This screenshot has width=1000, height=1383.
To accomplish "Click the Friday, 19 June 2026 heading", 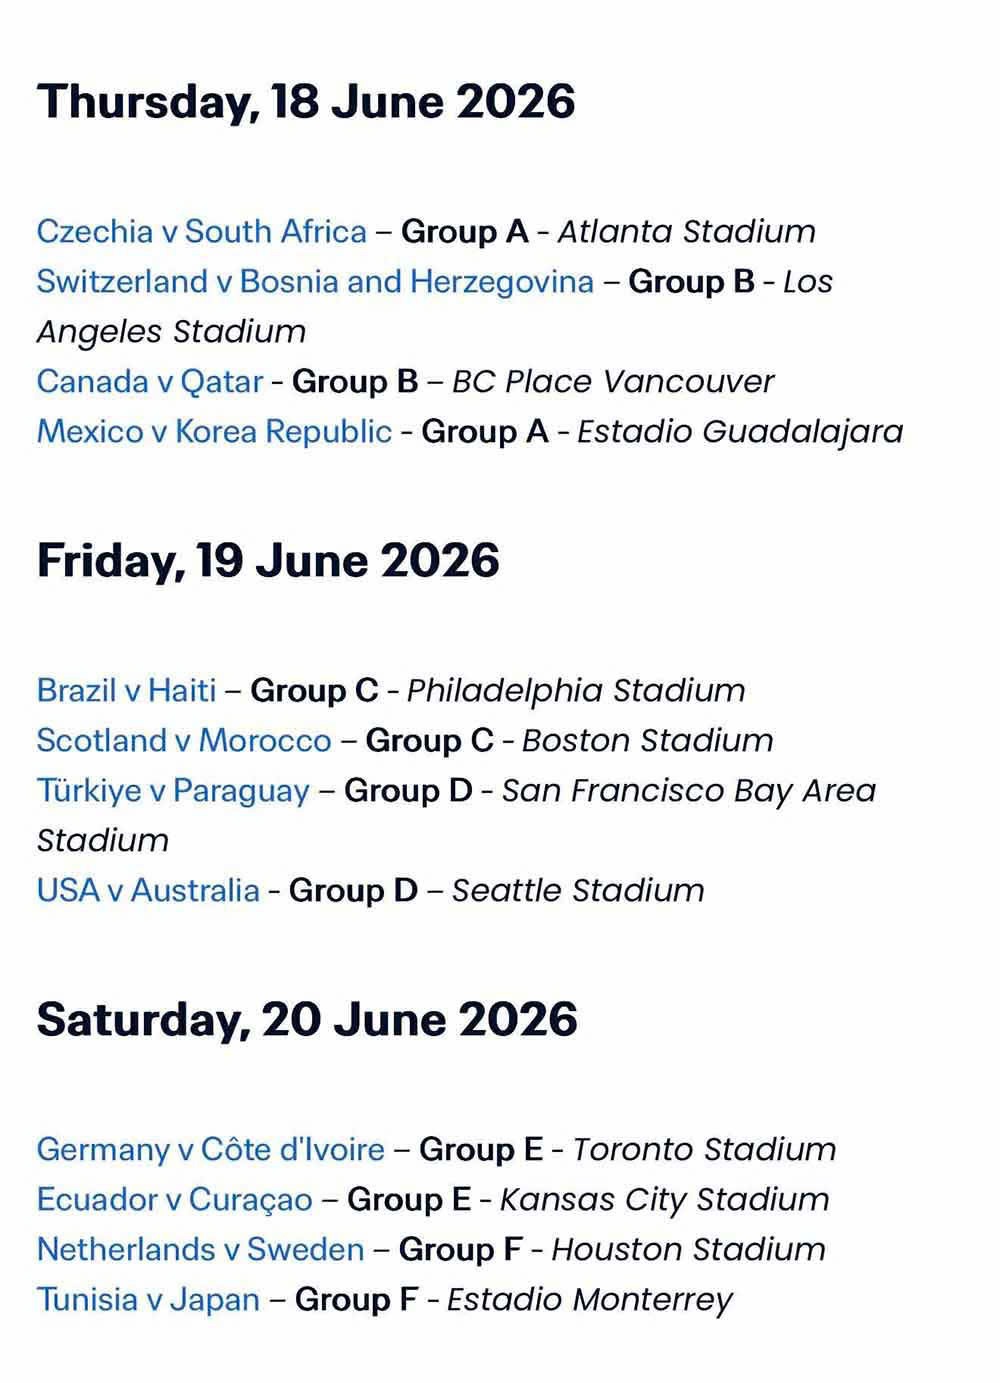I will [268, 560].
